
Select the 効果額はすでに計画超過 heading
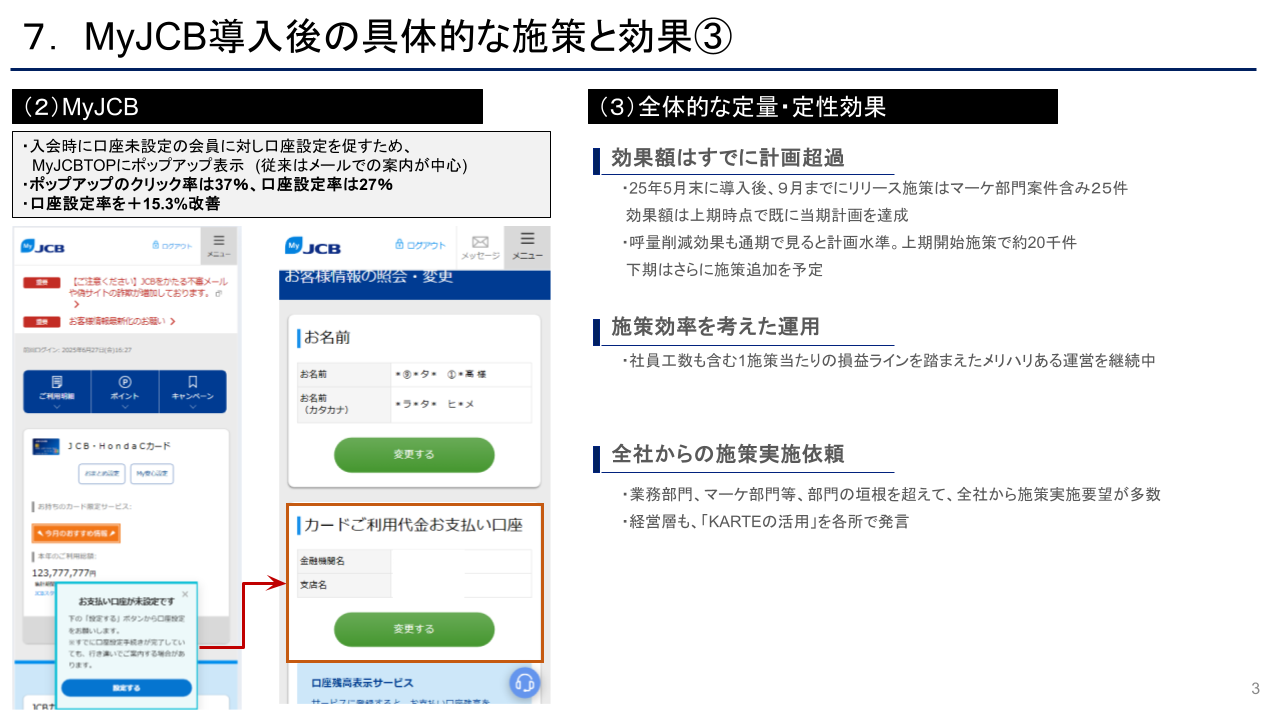[x=728, y=157]
